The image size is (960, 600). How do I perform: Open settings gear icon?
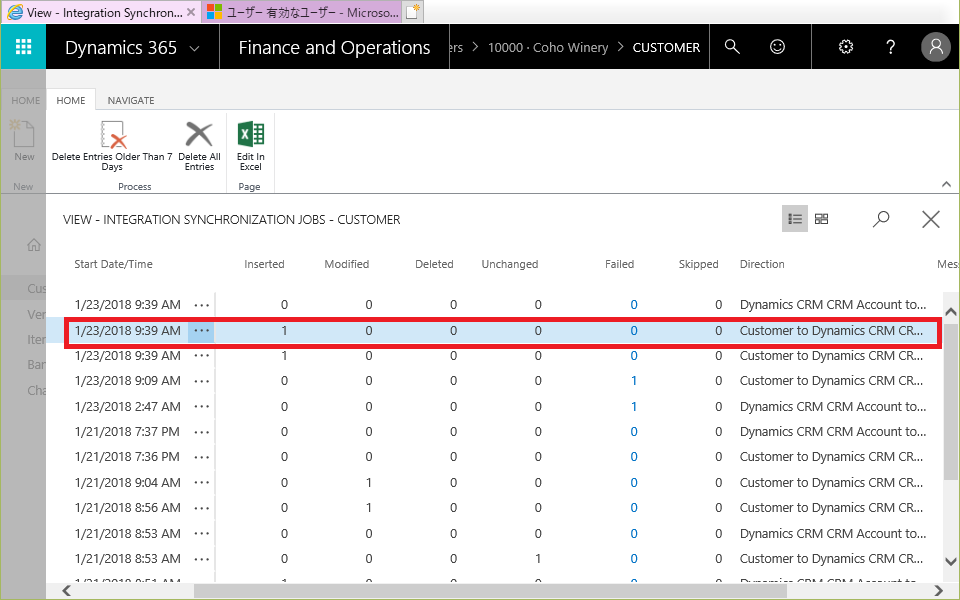coord(846,47)
